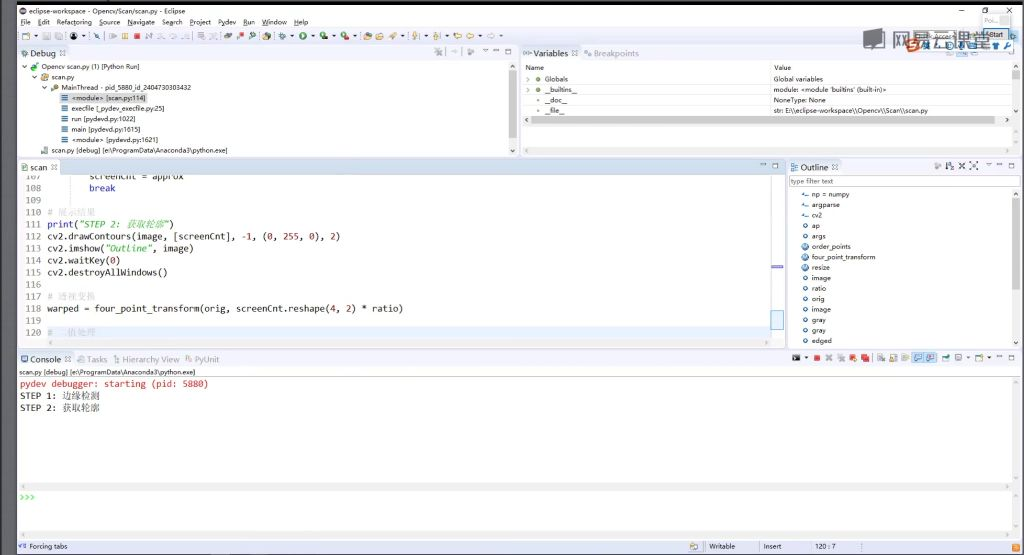Click Remove All Terminated Launches in Console toolbar

[x=841, y=358]
